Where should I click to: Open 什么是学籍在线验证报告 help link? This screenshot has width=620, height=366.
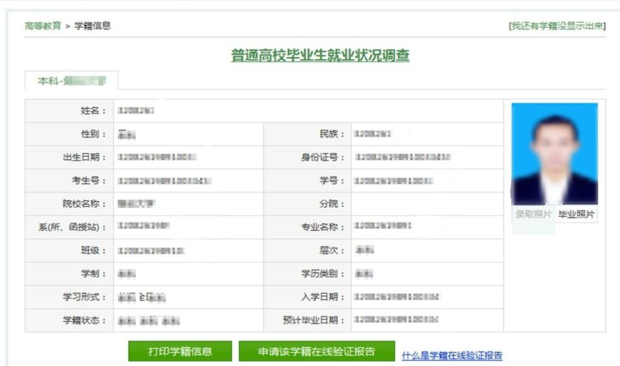click(452, 356)
